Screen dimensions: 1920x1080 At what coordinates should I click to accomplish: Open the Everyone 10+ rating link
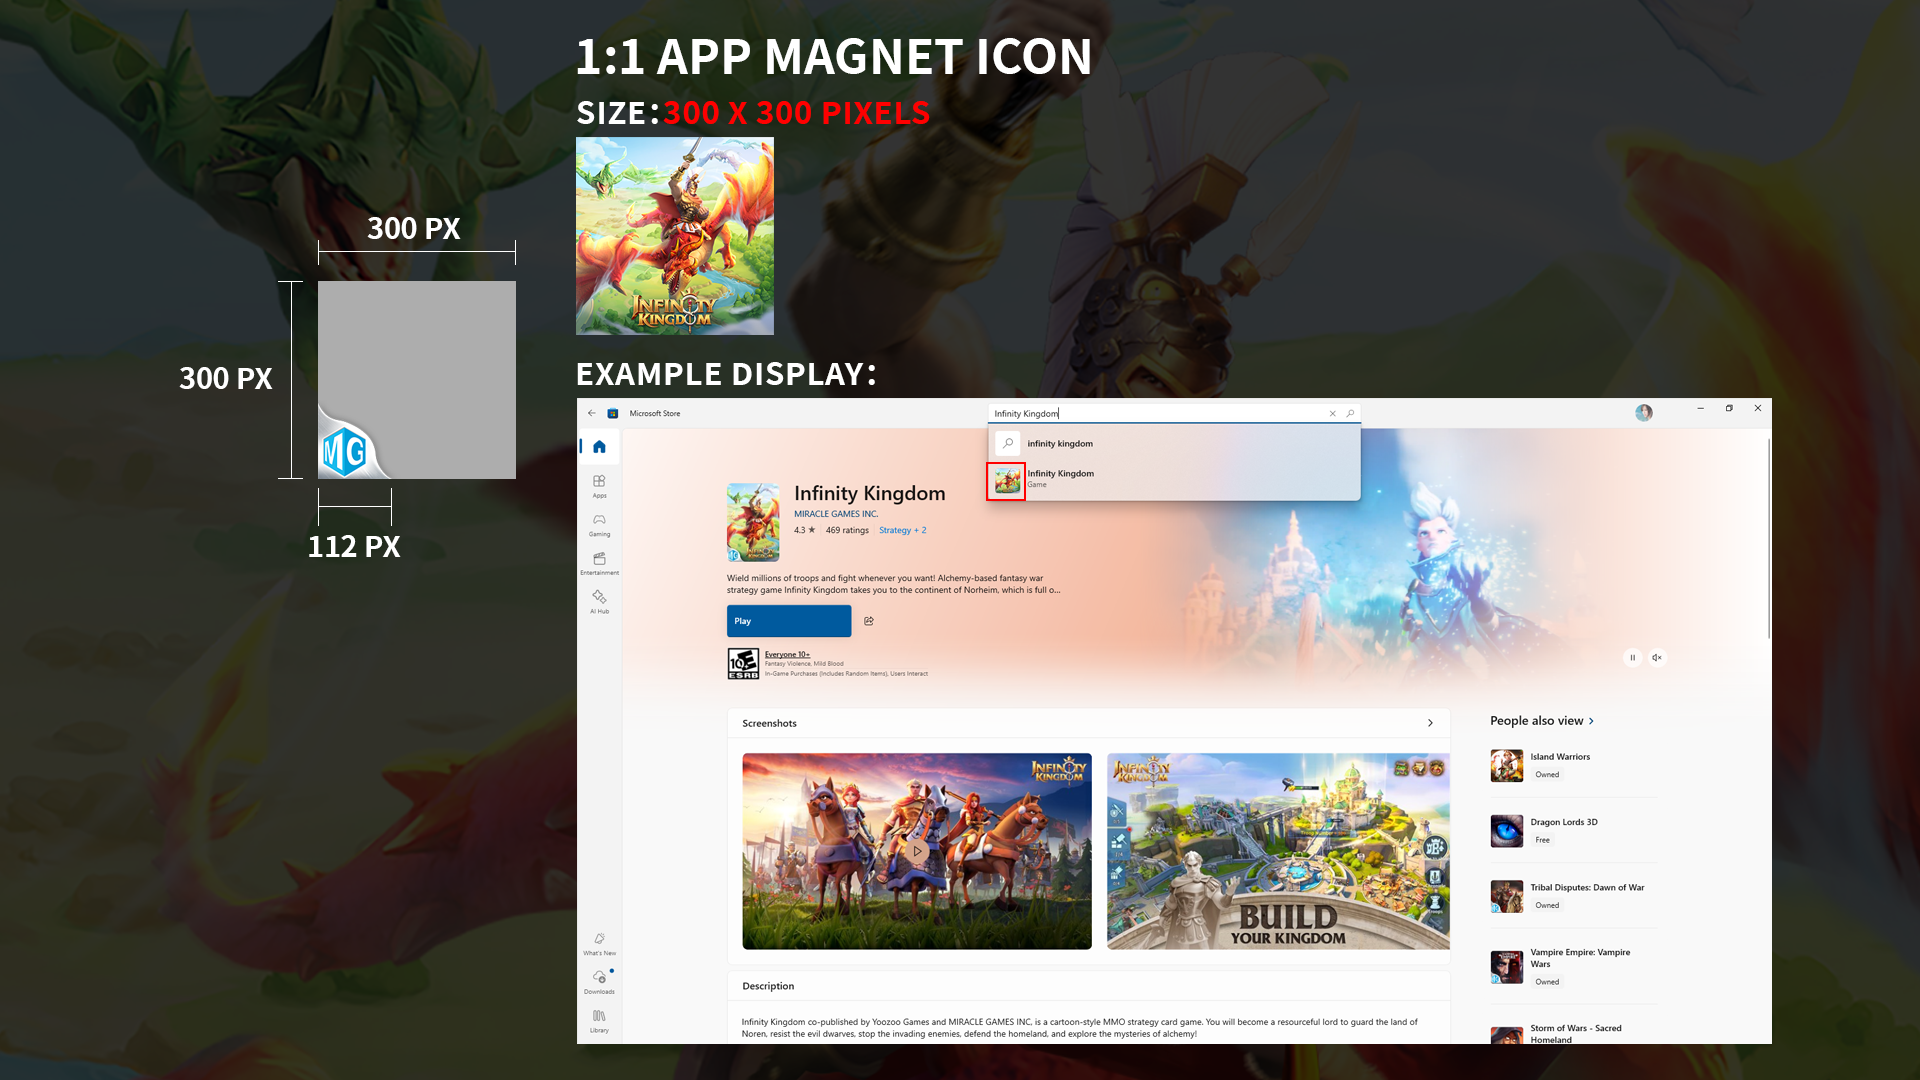787,655
